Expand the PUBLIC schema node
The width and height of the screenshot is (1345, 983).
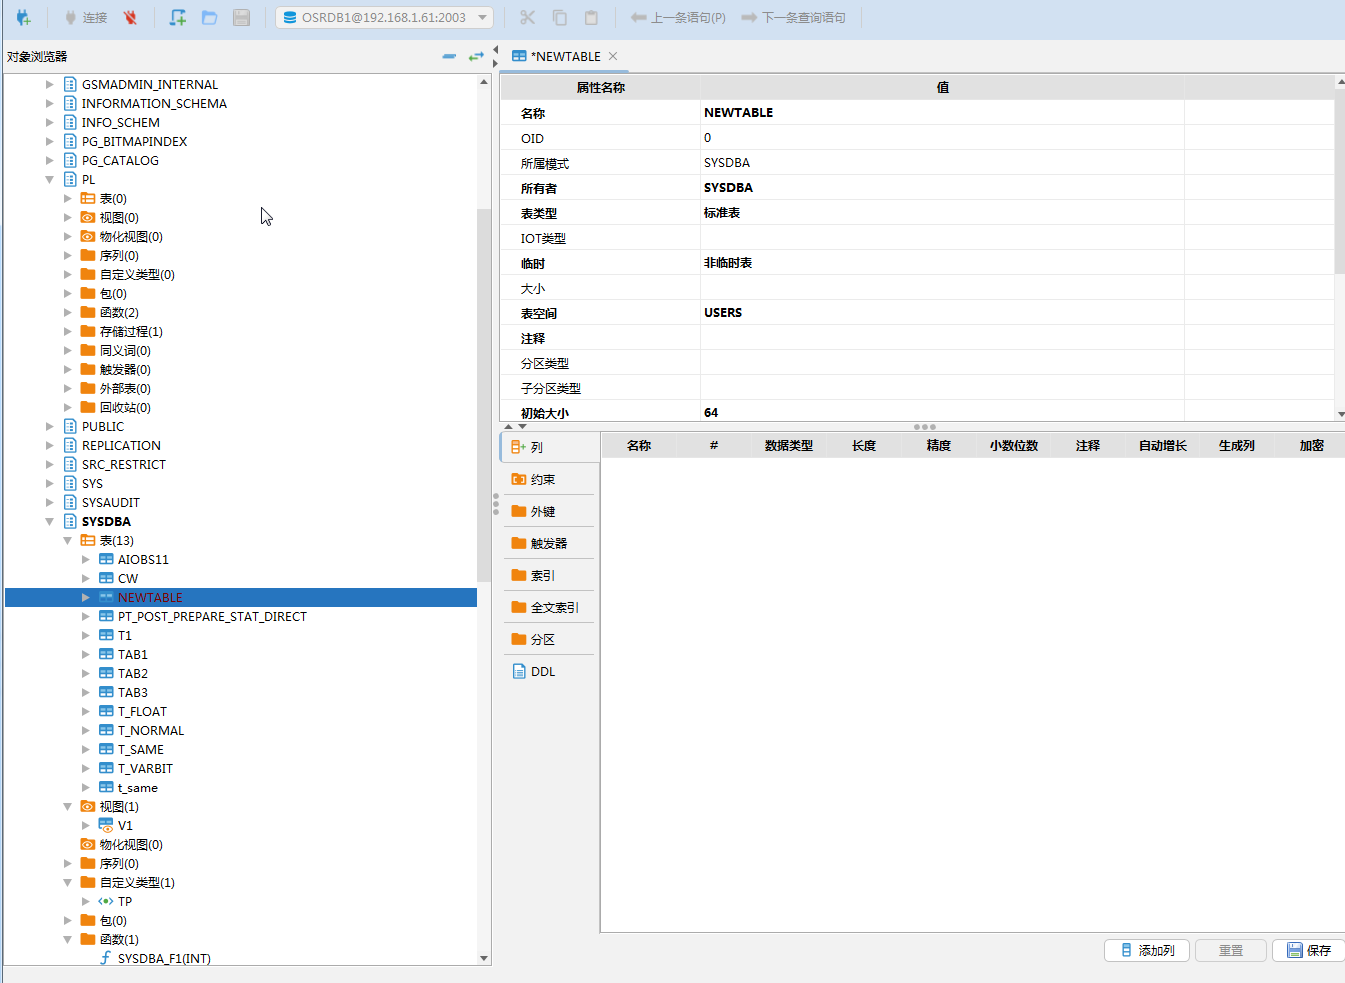point(50,426)
